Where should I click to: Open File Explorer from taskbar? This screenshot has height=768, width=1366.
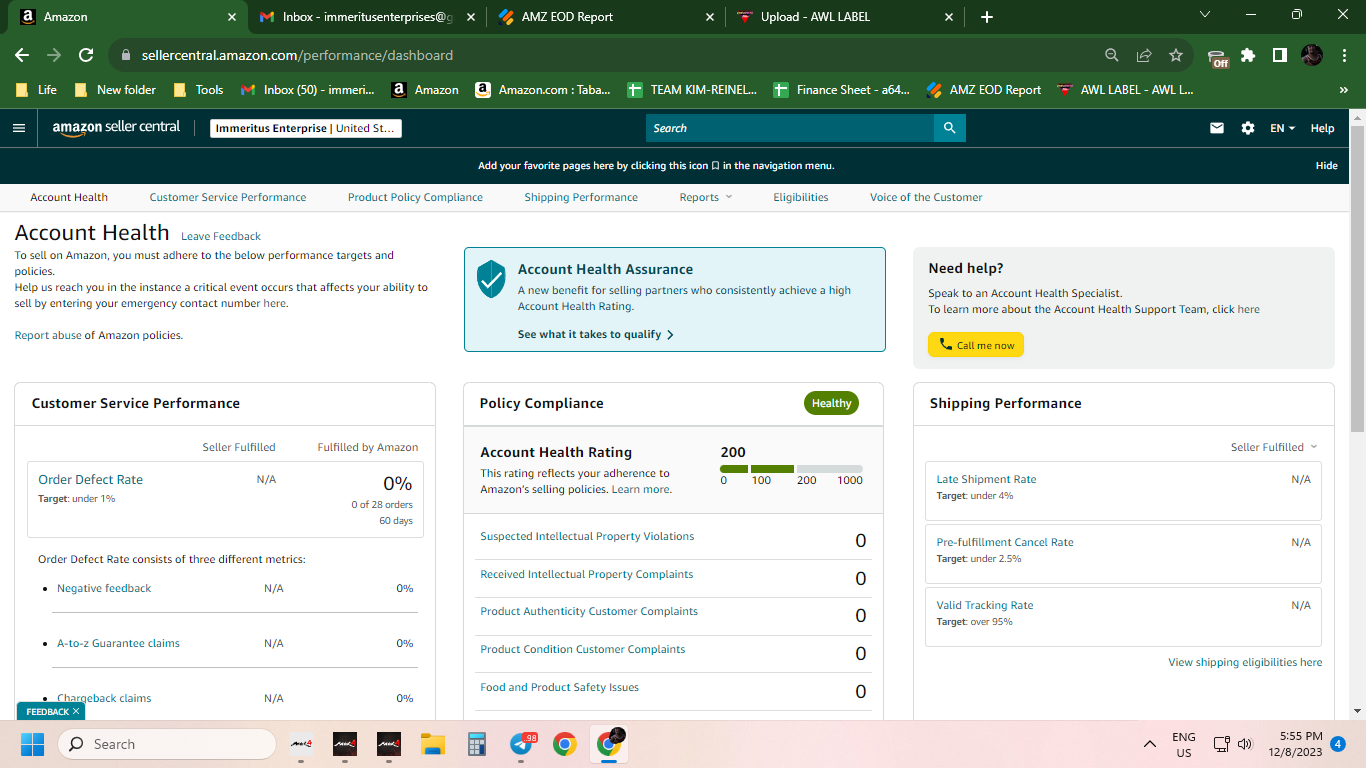coord(432,744)
